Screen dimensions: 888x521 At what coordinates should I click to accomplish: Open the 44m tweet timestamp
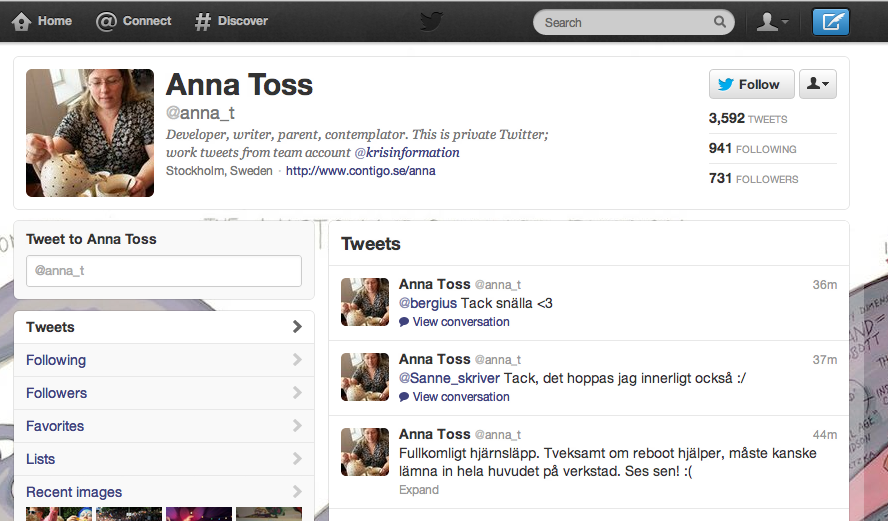click(x=825, y=435)
